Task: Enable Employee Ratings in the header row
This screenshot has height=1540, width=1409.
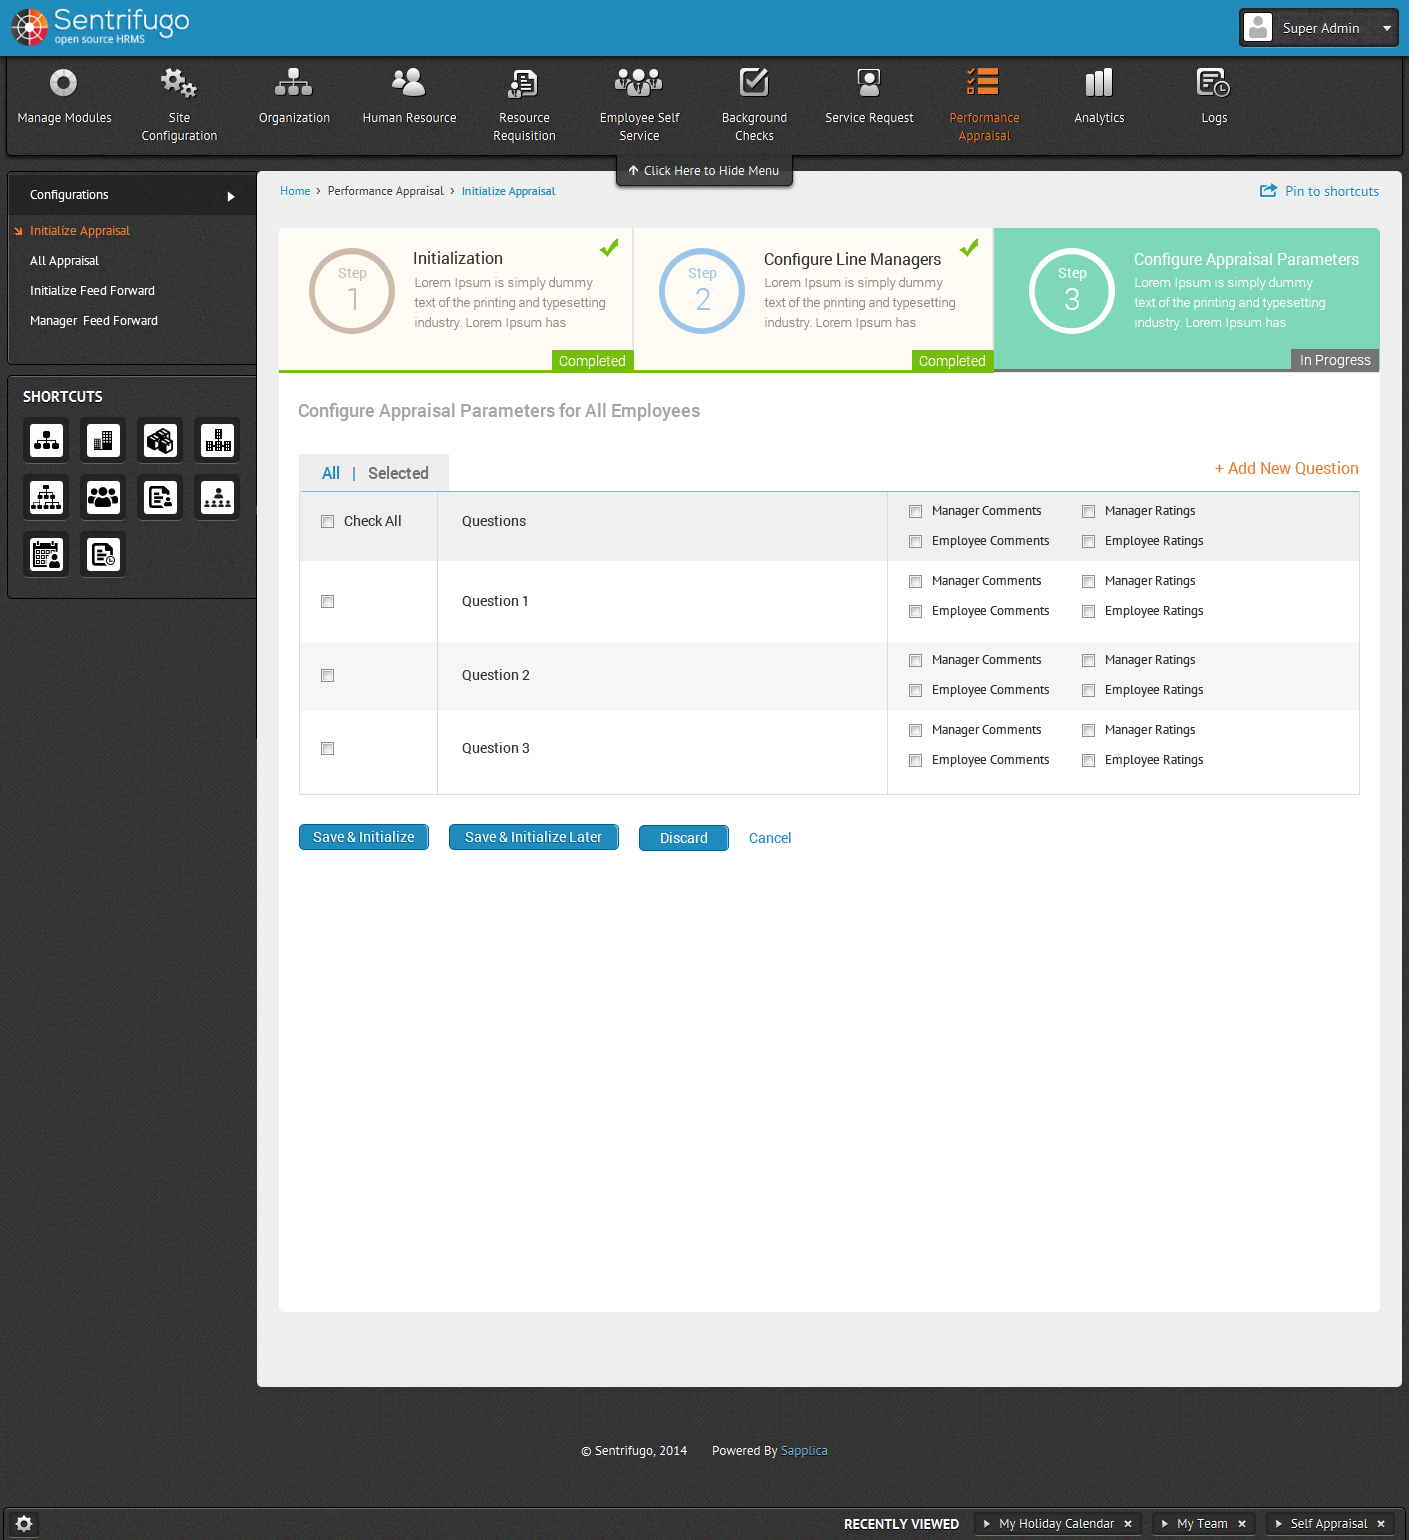Action: (1088, 541)
